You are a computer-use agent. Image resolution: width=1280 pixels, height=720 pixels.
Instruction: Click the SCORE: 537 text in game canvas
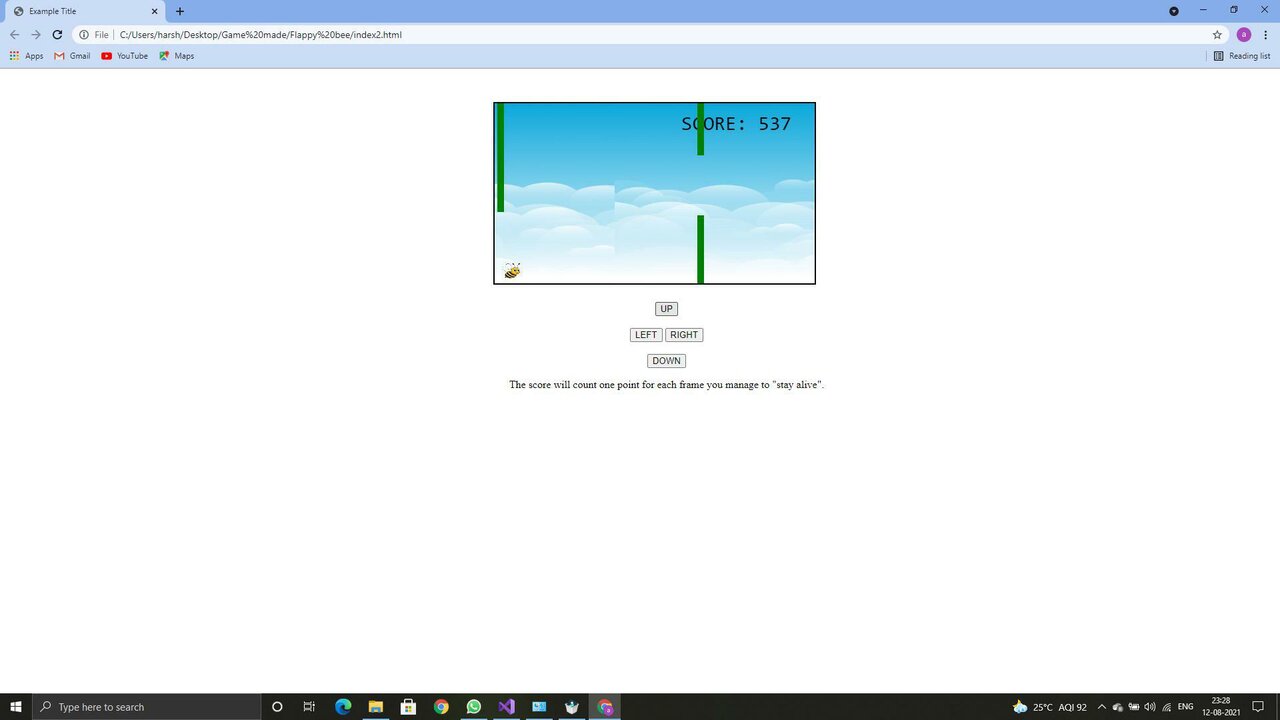point(736,124)
